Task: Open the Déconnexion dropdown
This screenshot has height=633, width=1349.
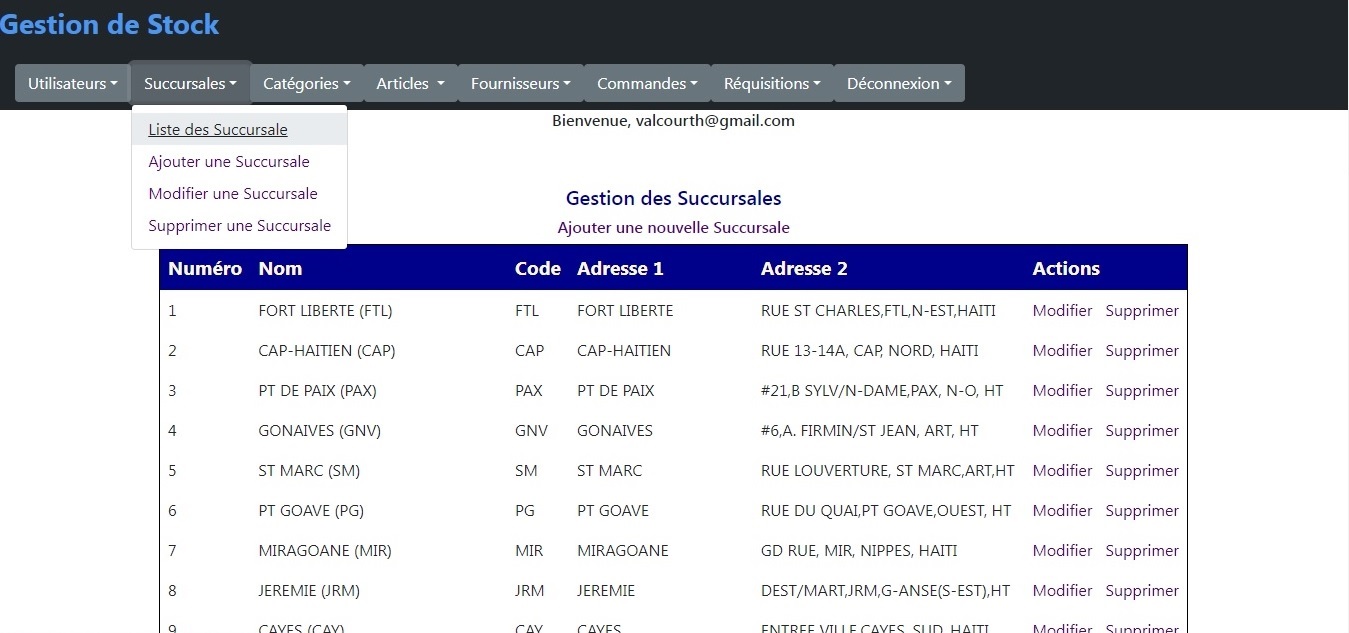Action: pos(899,84)
